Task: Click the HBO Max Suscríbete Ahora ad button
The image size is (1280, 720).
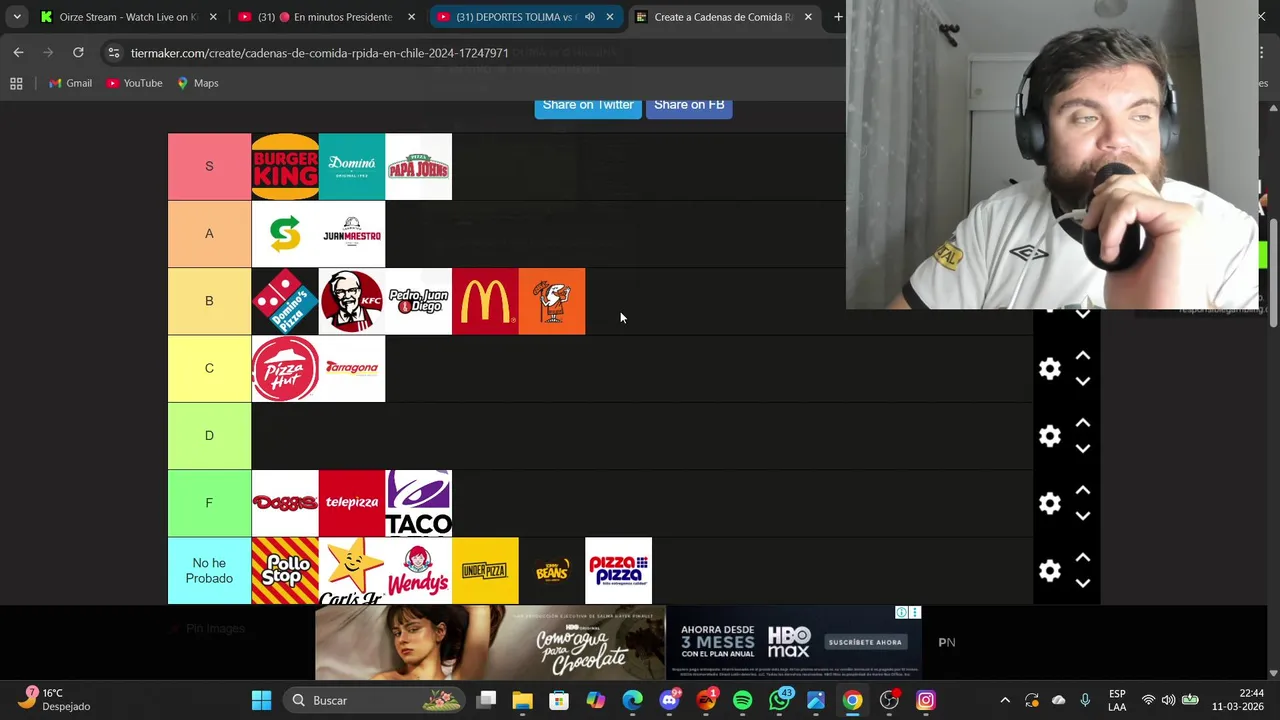Action: tap(865, 642)
